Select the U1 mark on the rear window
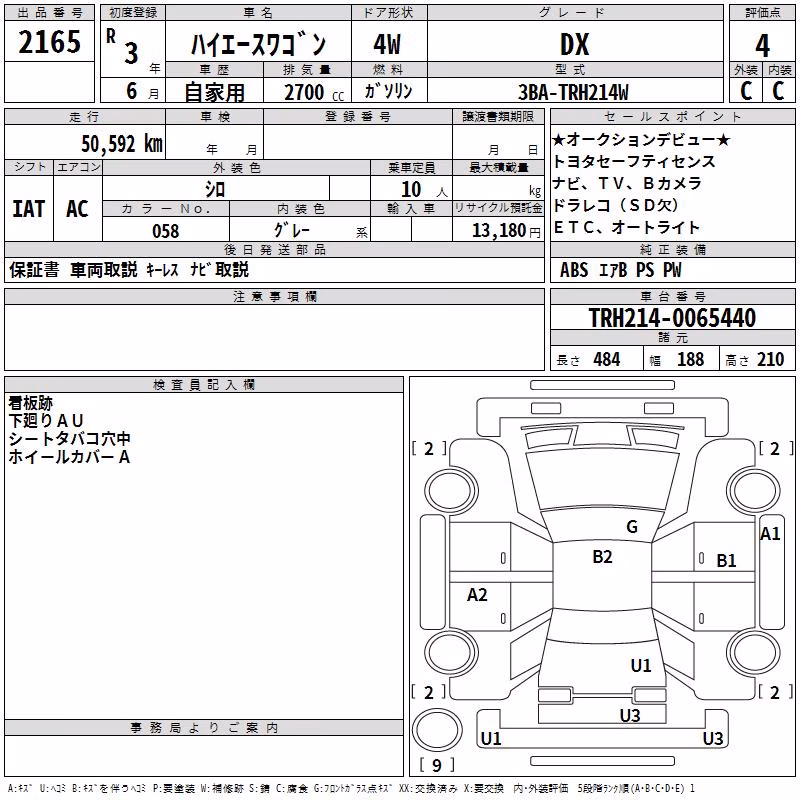This screenshot has width=800, height=800. [640, 666]
